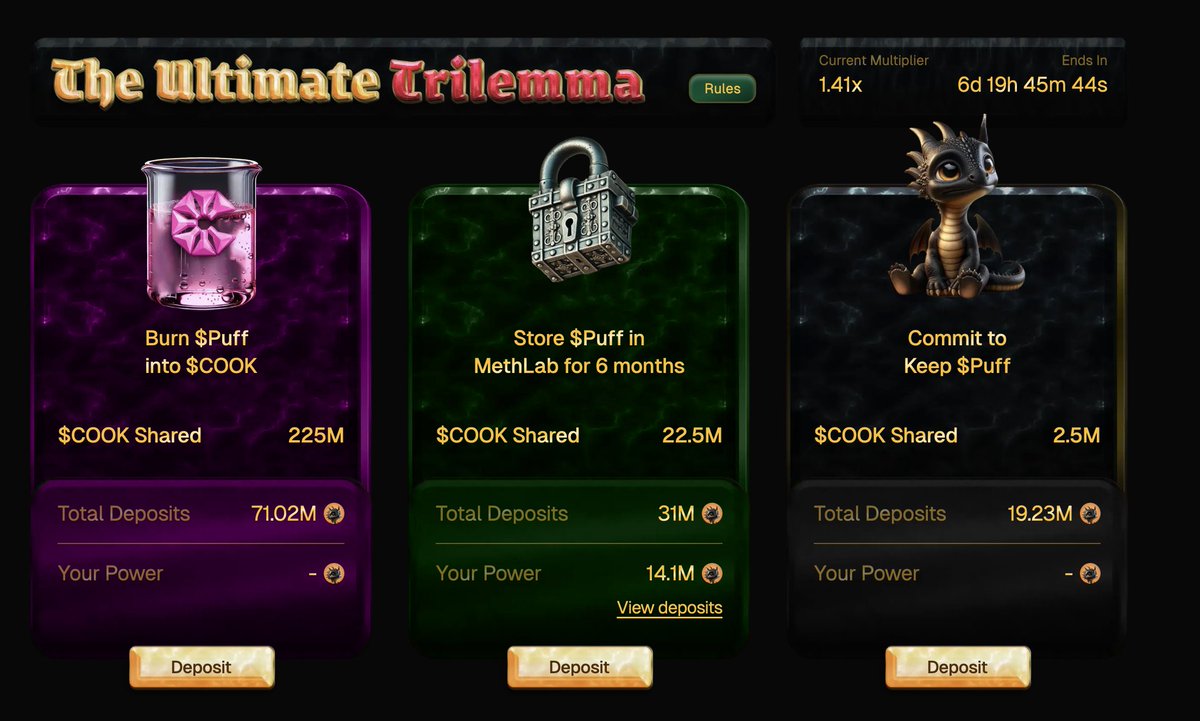
Task: Click the Current Multiplier 1.41x value
Action: click(x=840, y=85)
